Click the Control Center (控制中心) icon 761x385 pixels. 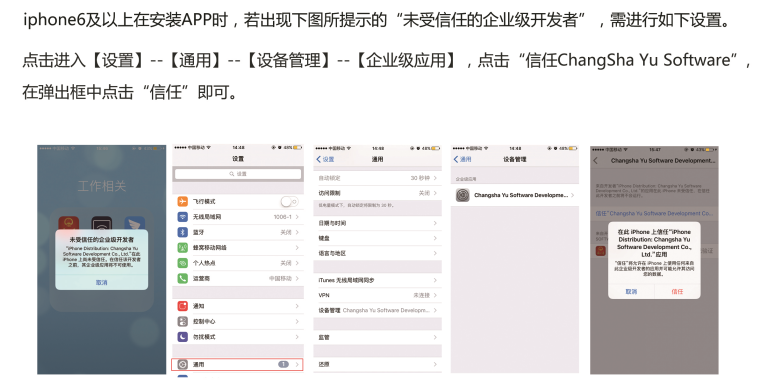pyautogui.click(x=182, y=321)
